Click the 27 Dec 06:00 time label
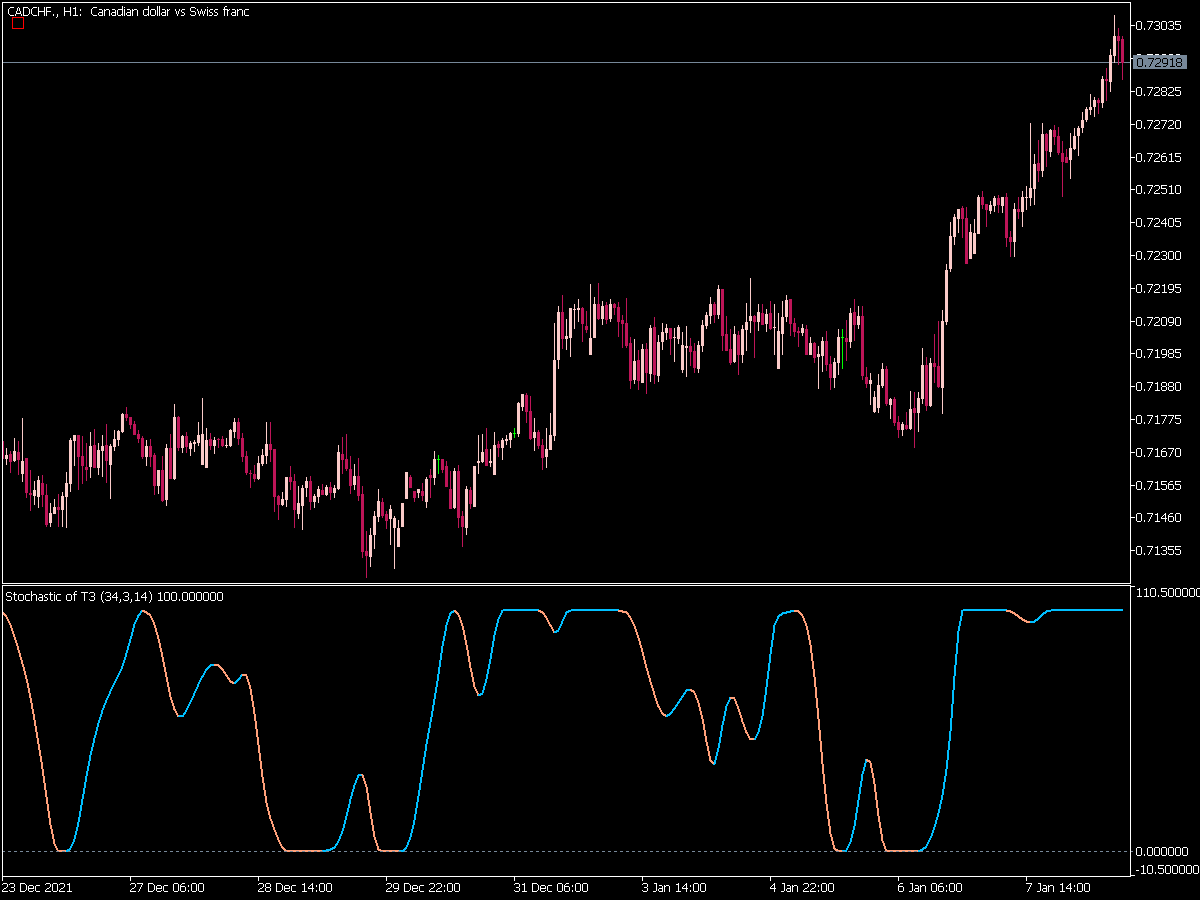The width and height of the screenshot is (1200, 900). pyautogui.click(x=167, y=887)
